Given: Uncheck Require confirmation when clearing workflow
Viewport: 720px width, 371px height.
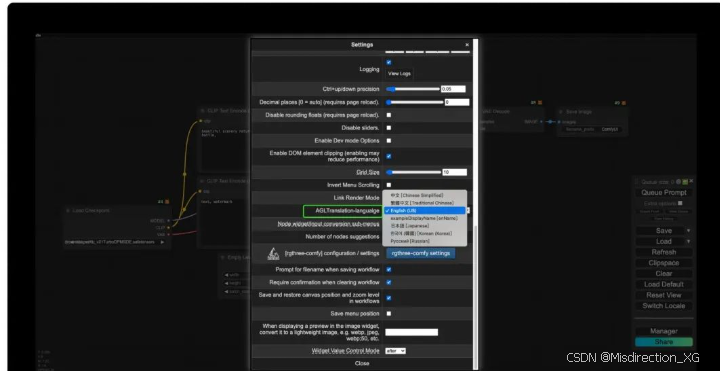Looking at the screenshot, I should point(389,282).
